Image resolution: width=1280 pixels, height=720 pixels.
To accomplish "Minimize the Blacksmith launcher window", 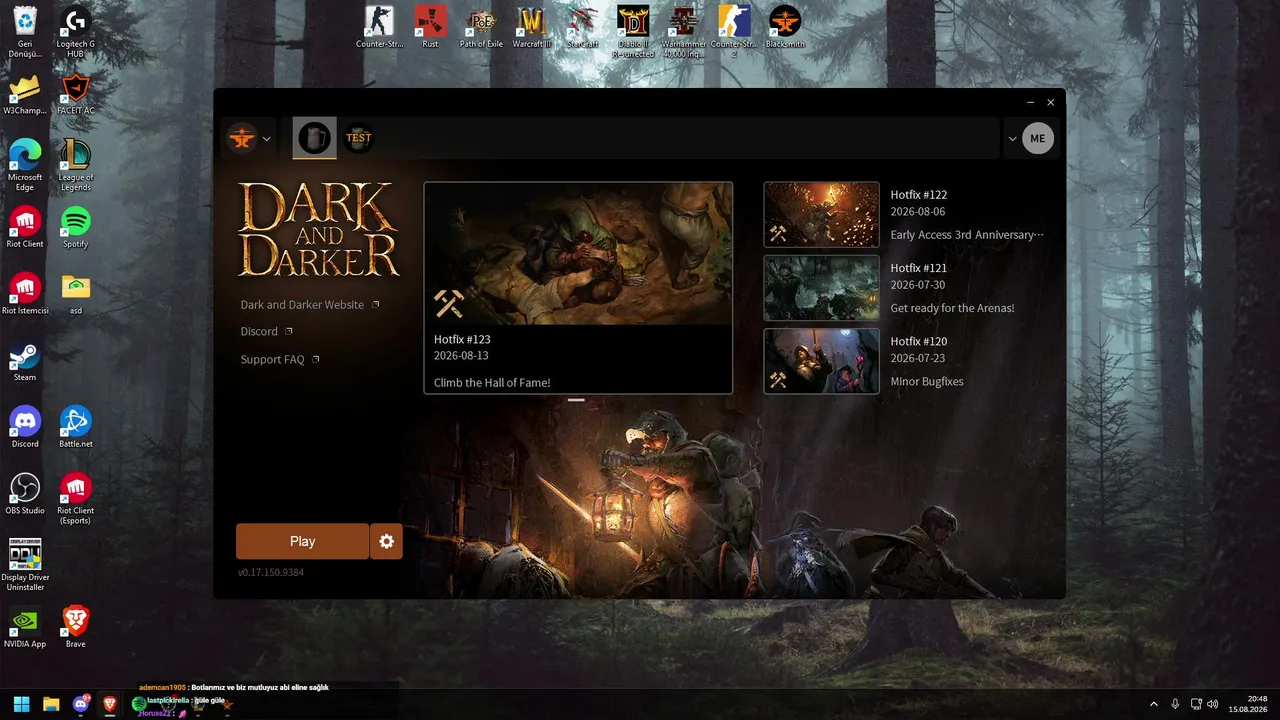I will 1031,102.
